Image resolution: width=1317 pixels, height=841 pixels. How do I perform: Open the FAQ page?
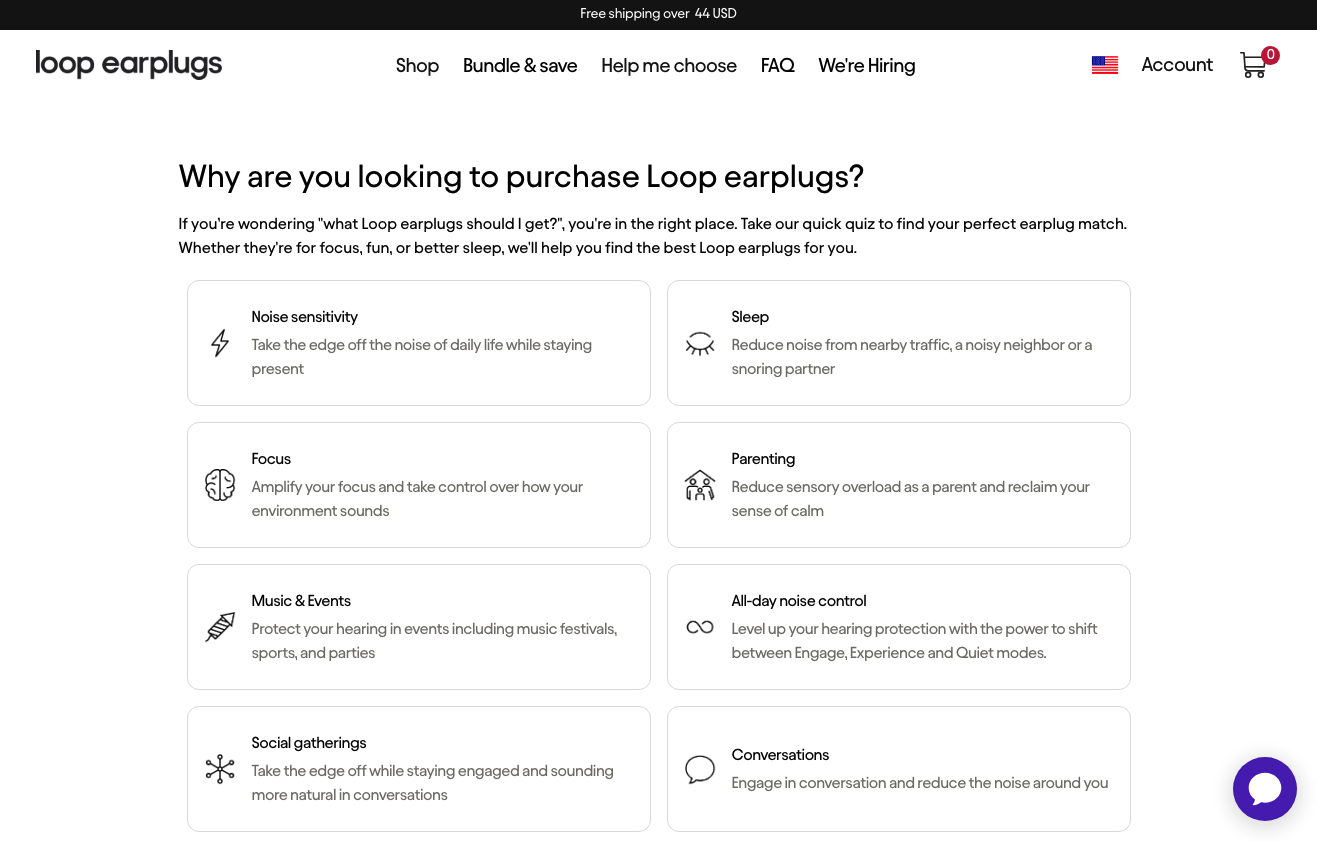click(x=777, y=65)
